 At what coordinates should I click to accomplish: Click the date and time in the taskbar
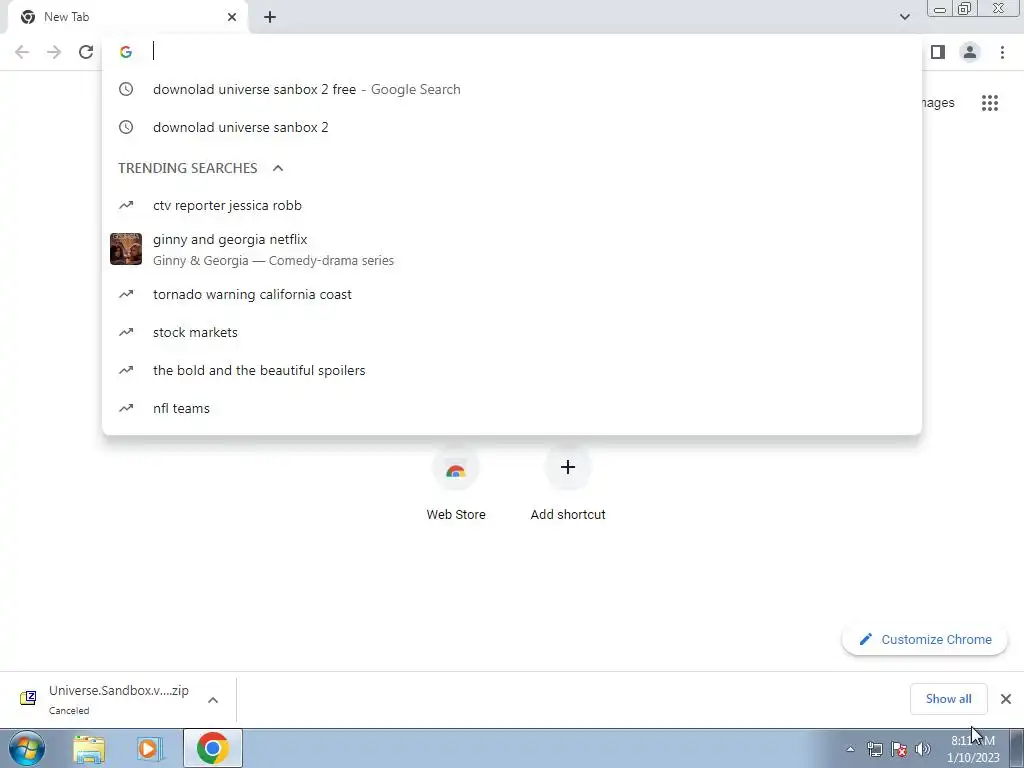pyautogui.click(x=973, y=749)
